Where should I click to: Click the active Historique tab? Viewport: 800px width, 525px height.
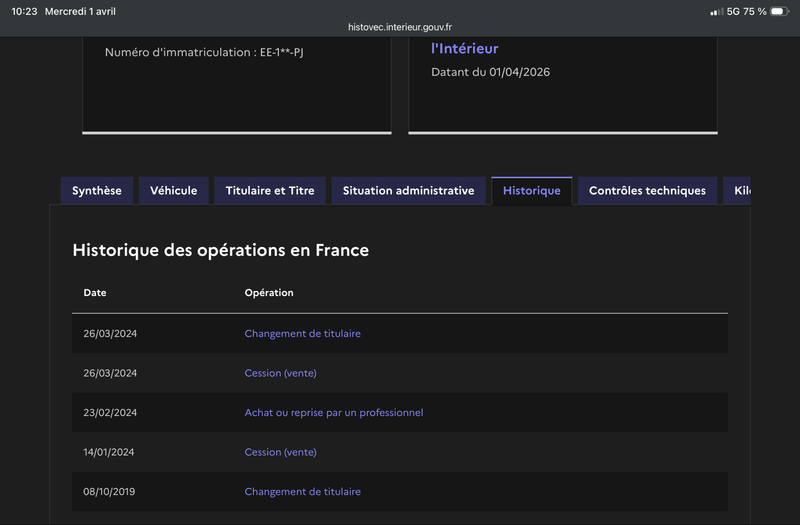tap(532, 191)
